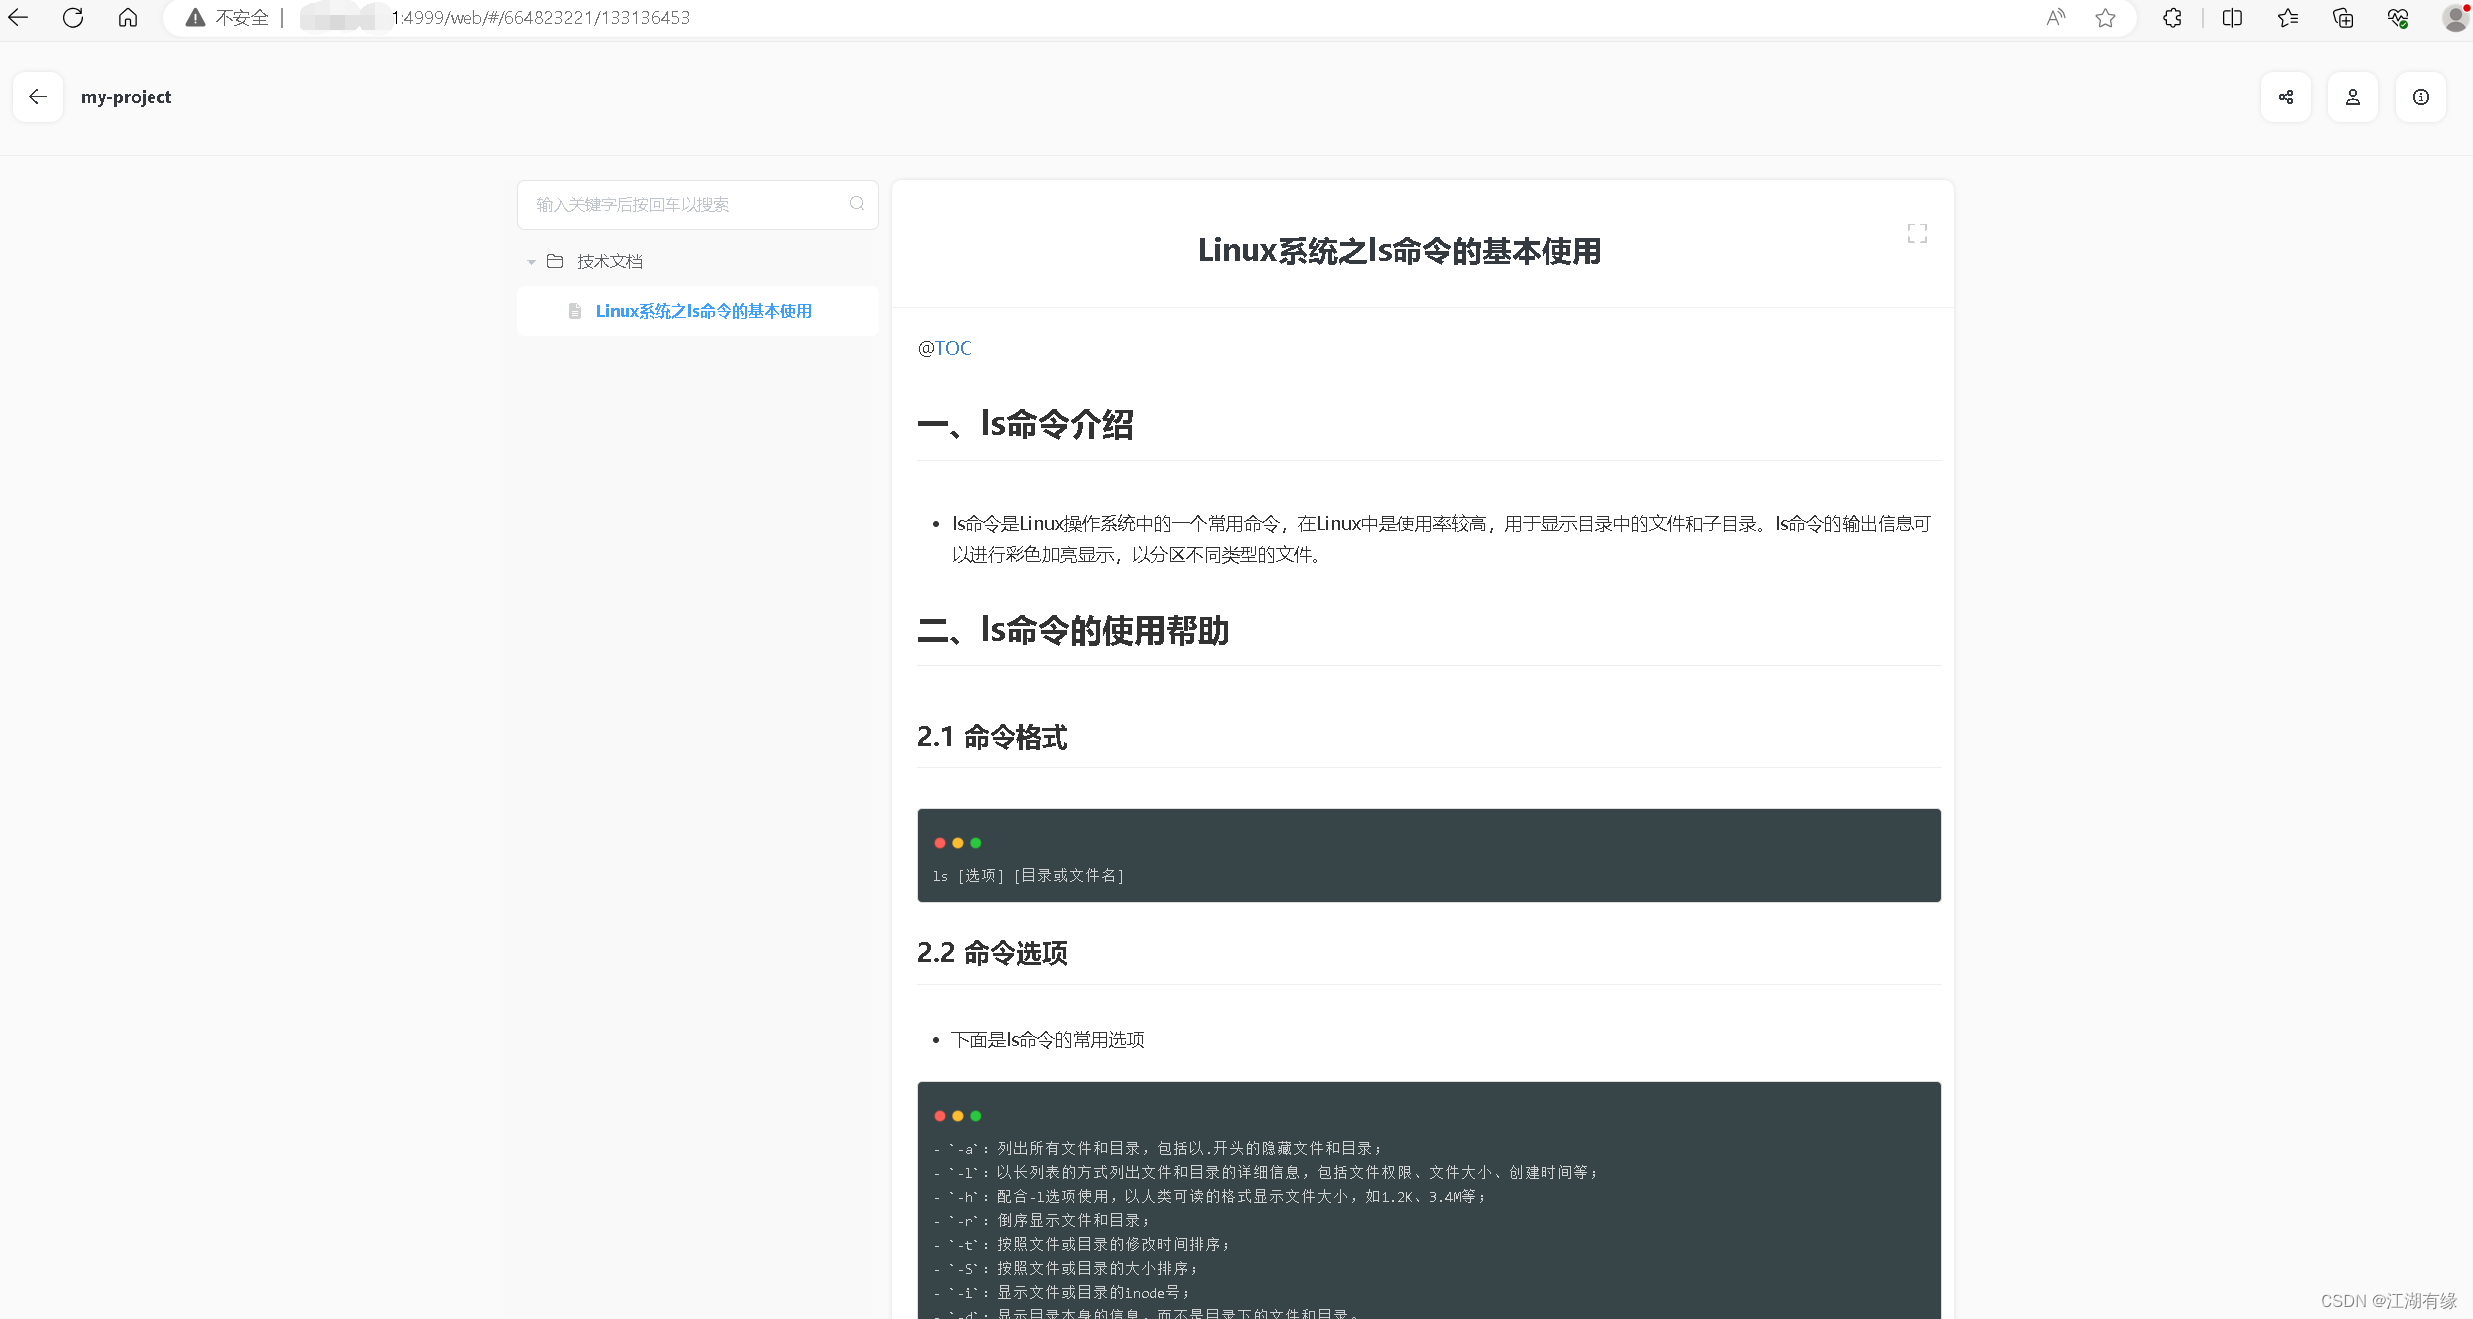Click subheading 2.2 命令选项
Viewport: 2473px width, 1319px height.
pos(992,953)
